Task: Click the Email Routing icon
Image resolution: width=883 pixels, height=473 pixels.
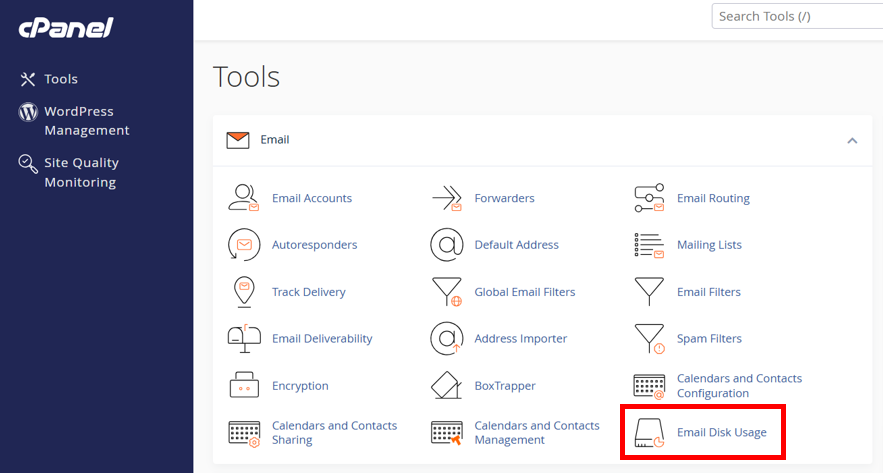Action: tap(649, 198)
